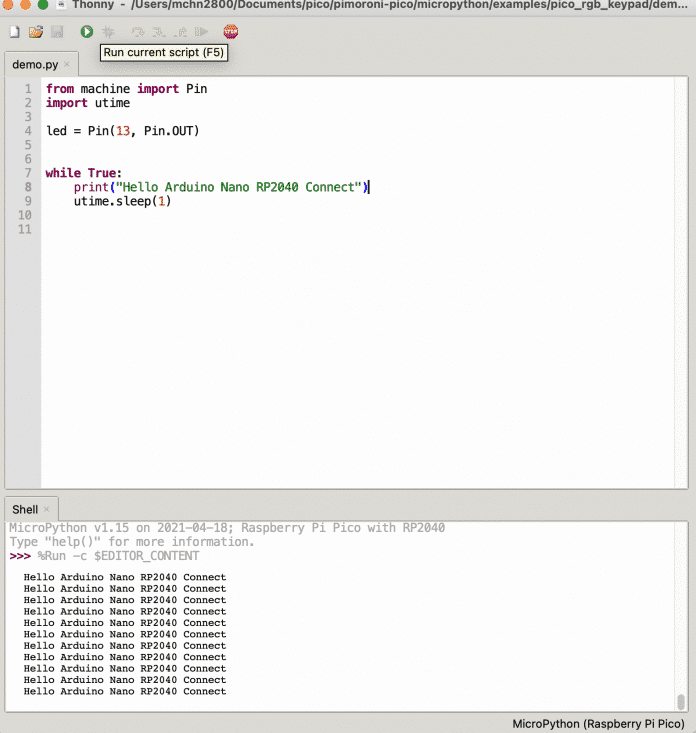Screen dimensions: 696x733
Task: Open a file using the folder icon
Action: point(36,32)
